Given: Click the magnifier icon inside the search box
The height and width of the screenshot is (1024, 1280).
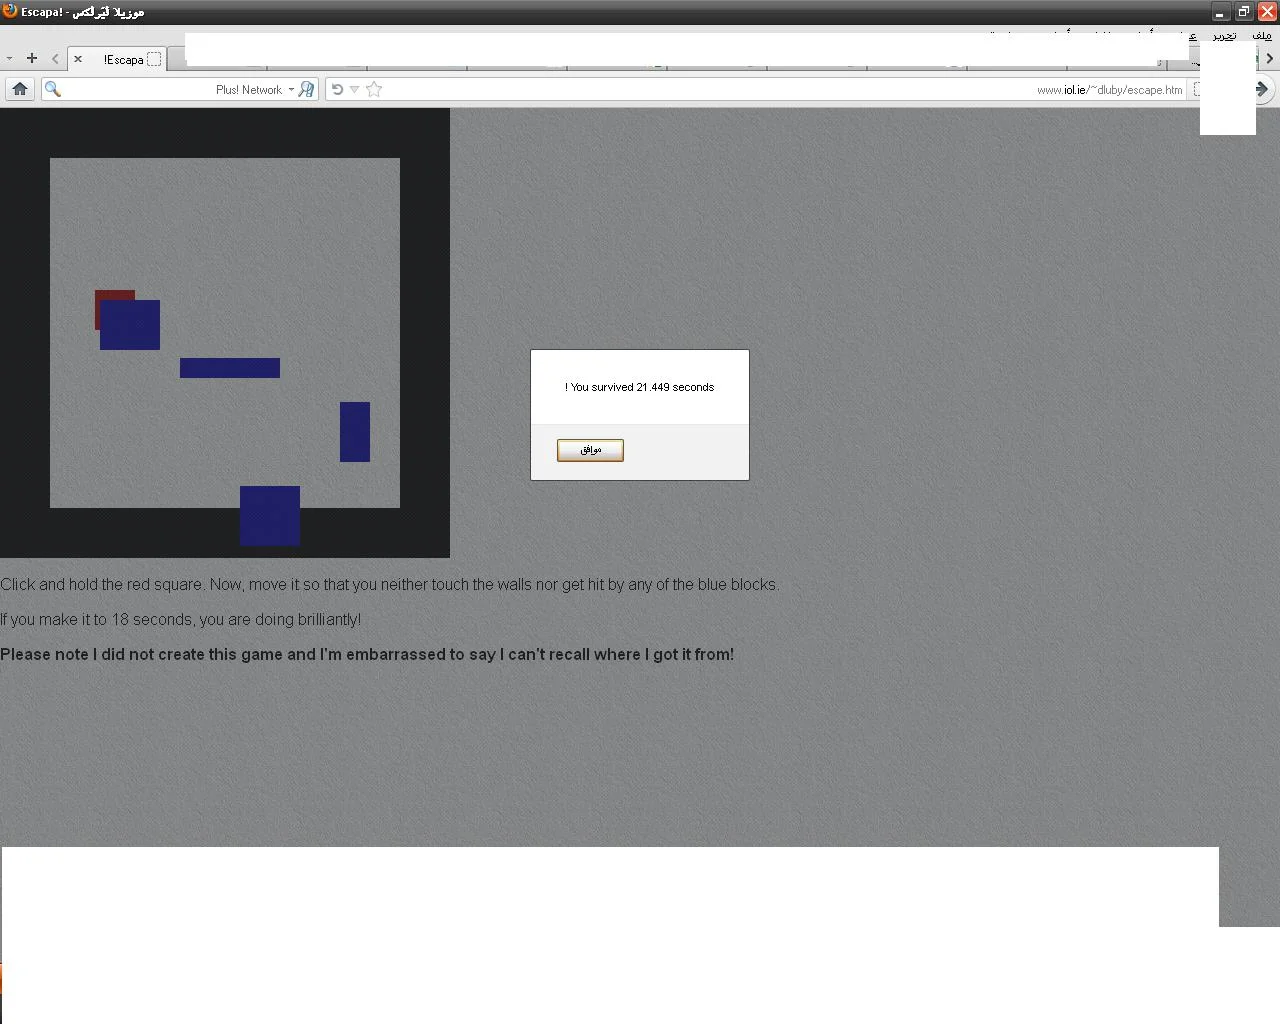Looking at the screenshot, I should pos(53,89).
